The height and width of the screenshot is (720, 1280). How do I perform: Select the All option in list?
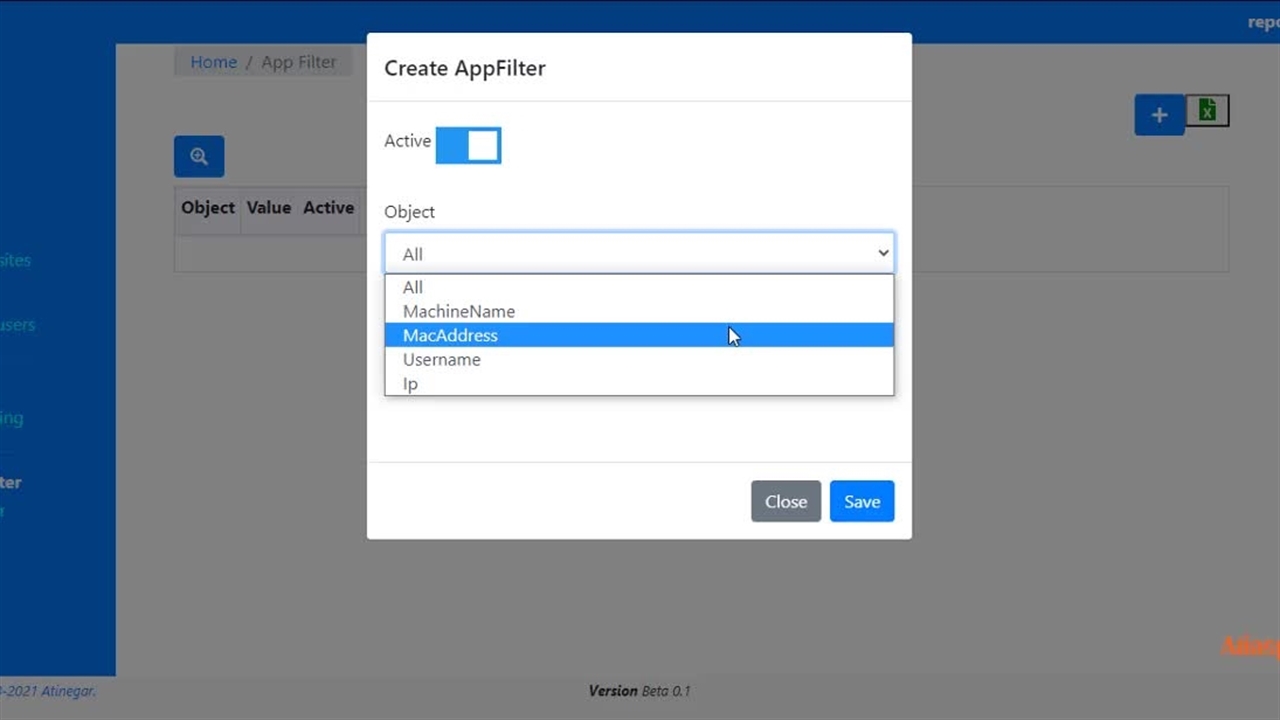click(x=413, y=287)
